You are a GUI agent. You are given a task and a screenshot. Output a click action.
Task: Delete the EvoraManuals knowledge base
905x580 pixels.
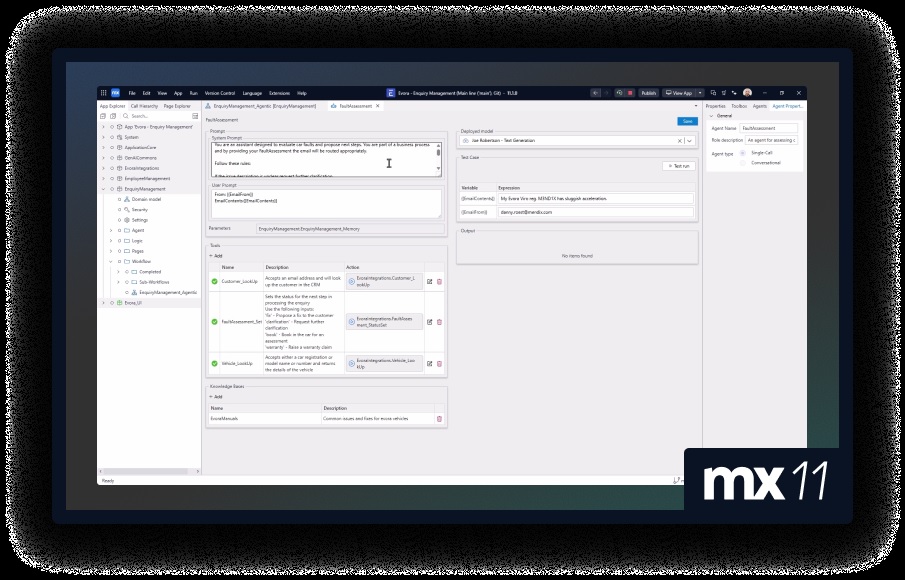click(438, 418)
